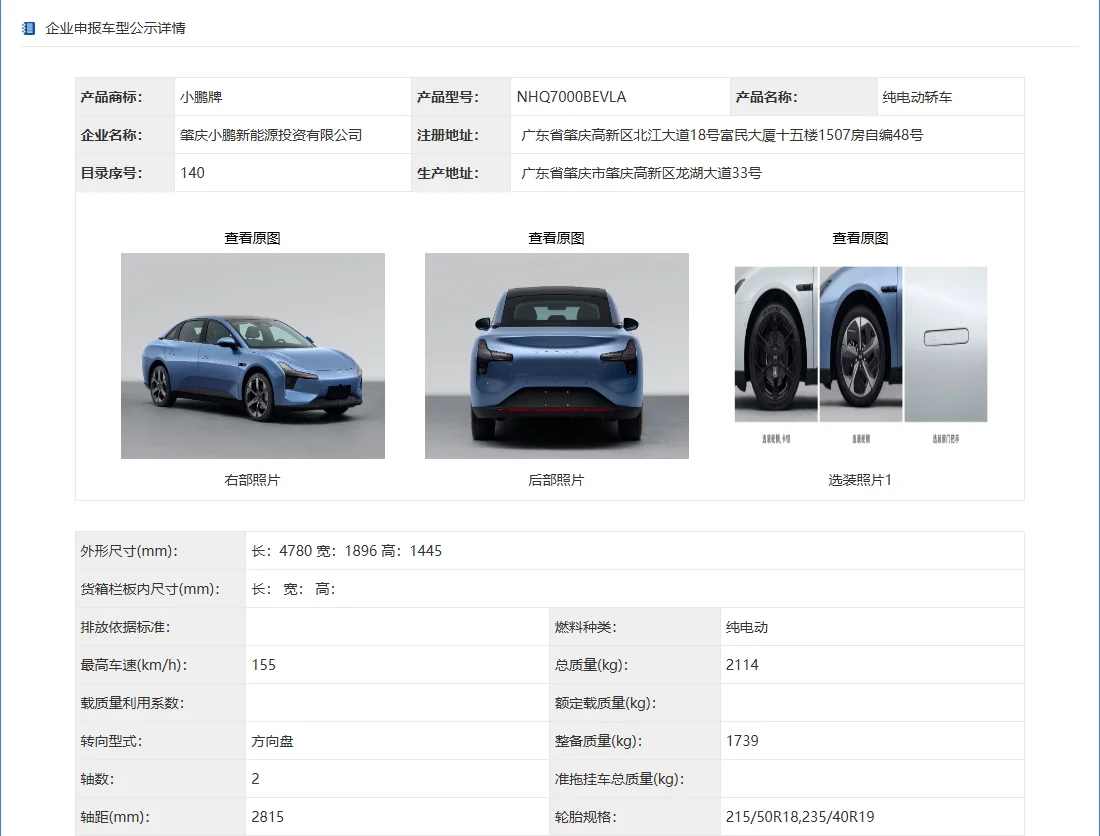The height and width of the screenshot is (836, 1100).
Task: Click the 整备质量(kg) label
Action: click(598, 741)
